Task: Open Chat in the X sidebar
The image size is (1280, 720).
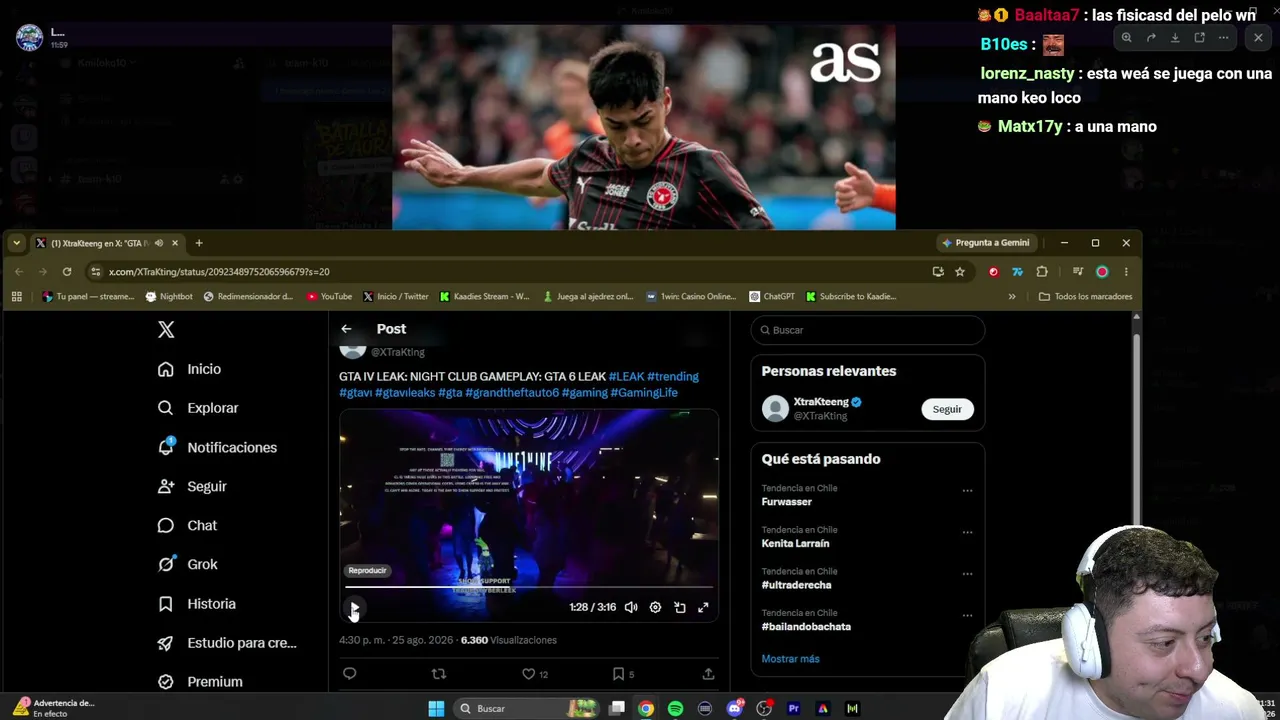Action: [187, 525]
